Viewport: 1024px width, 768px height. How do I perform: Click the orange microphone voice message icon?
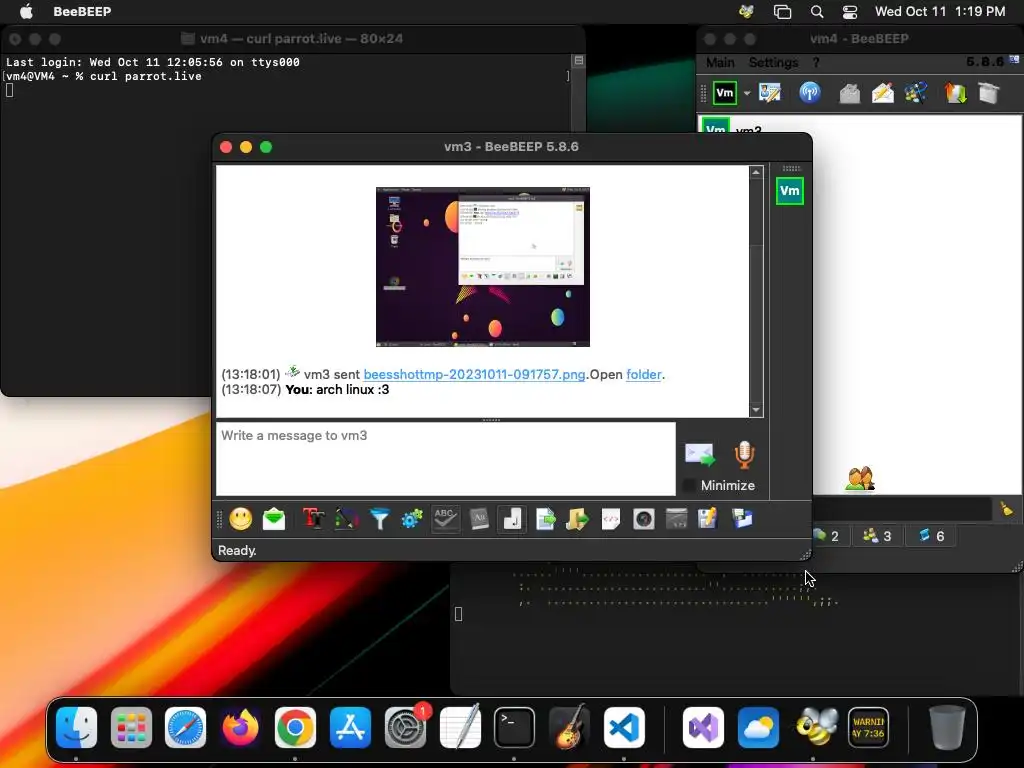pos(744,455)
